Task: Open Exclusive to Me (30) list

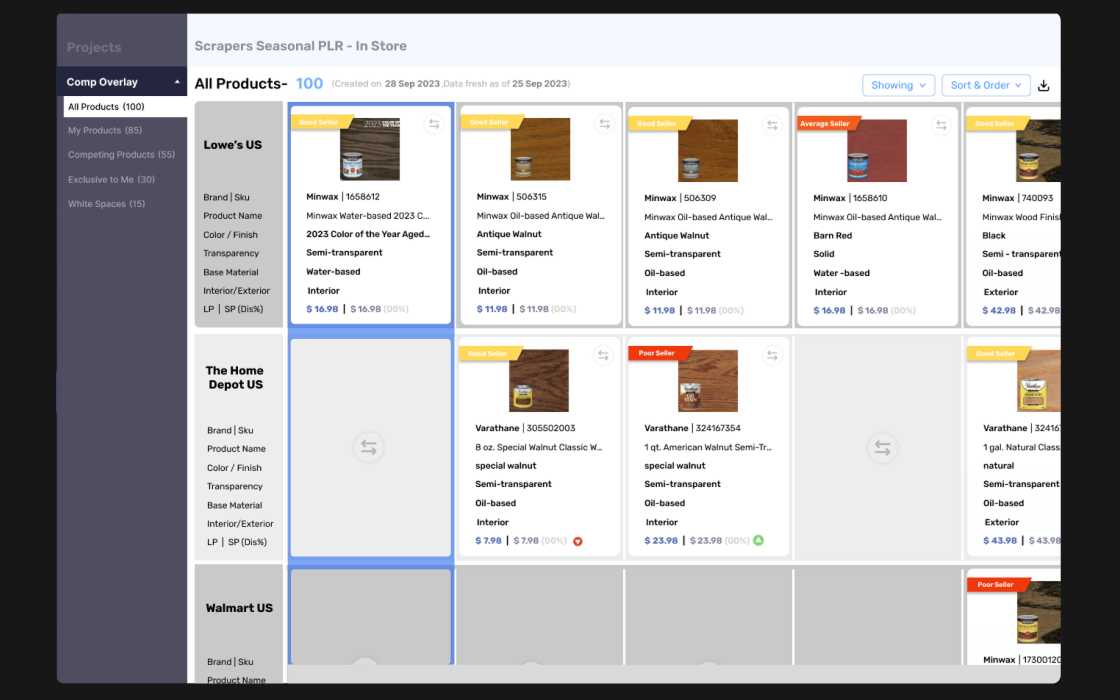Action: point(111,179)
